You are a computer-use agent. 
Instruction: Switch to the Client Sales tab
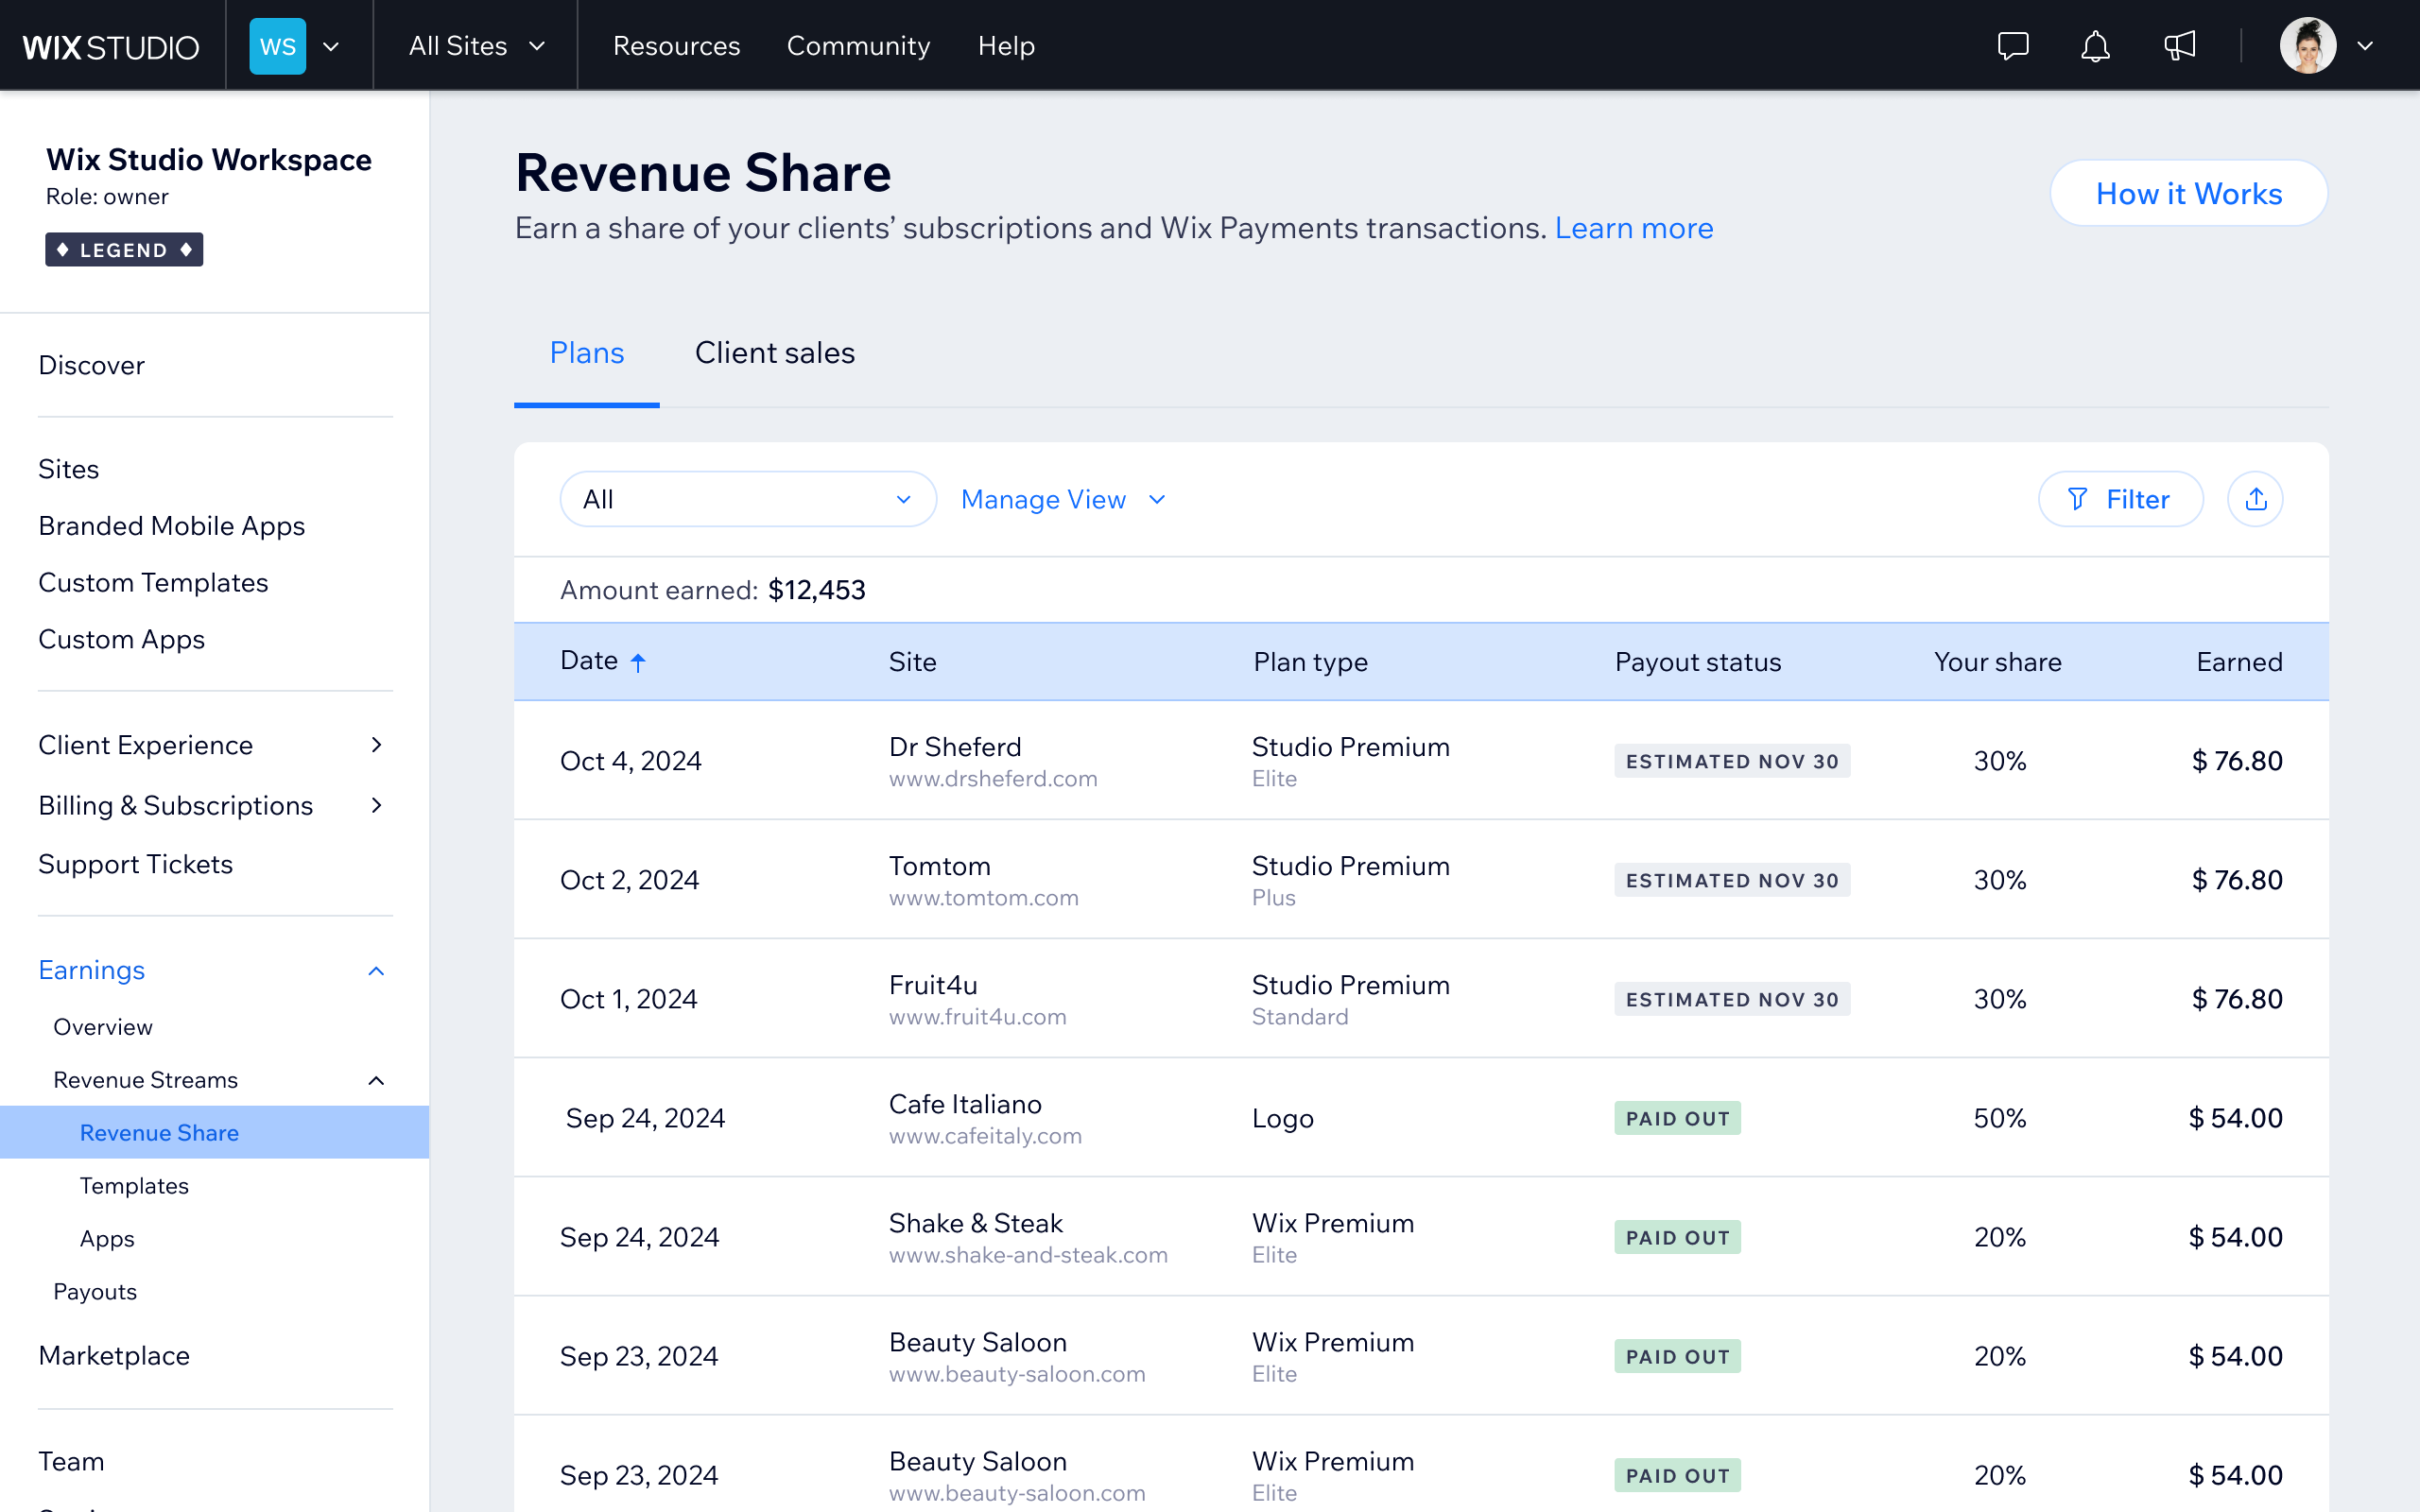(x=773, y=352)
